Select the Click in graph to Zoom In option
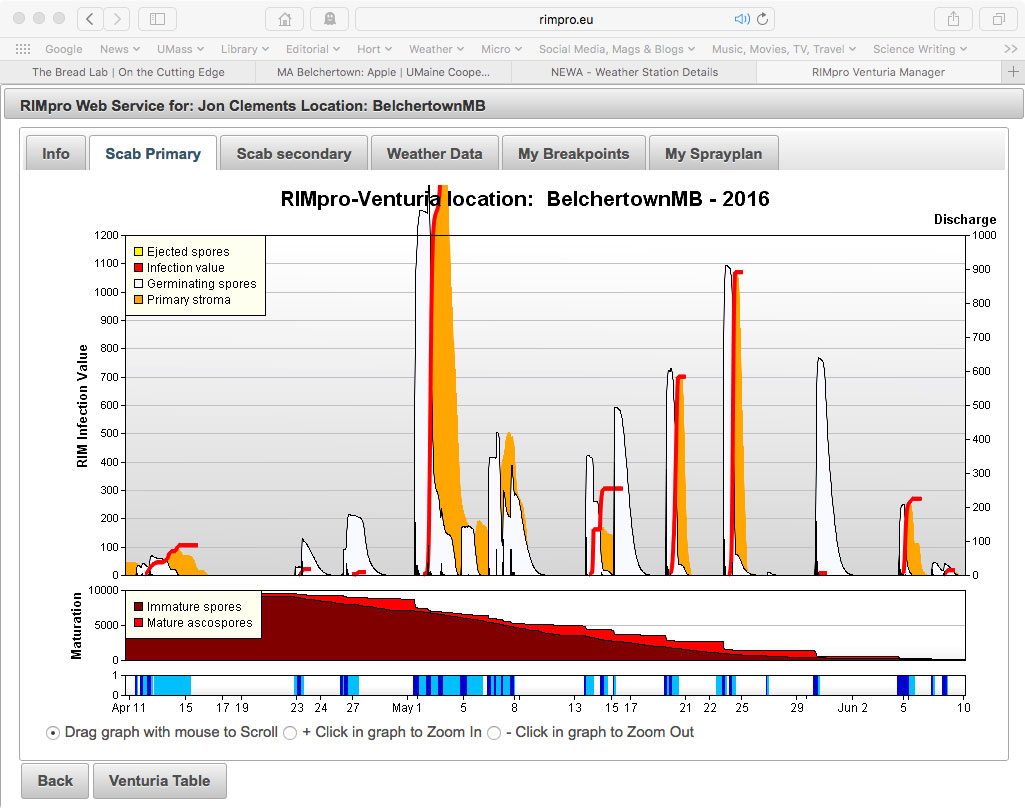Viewport: 1025px width, 810px height. [290, 733]
